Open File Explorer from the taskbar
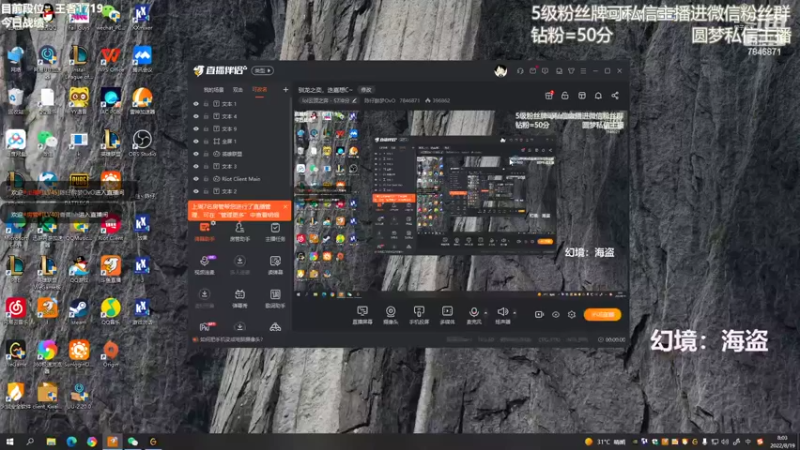The image size is (800, 450). pos(51,442)
